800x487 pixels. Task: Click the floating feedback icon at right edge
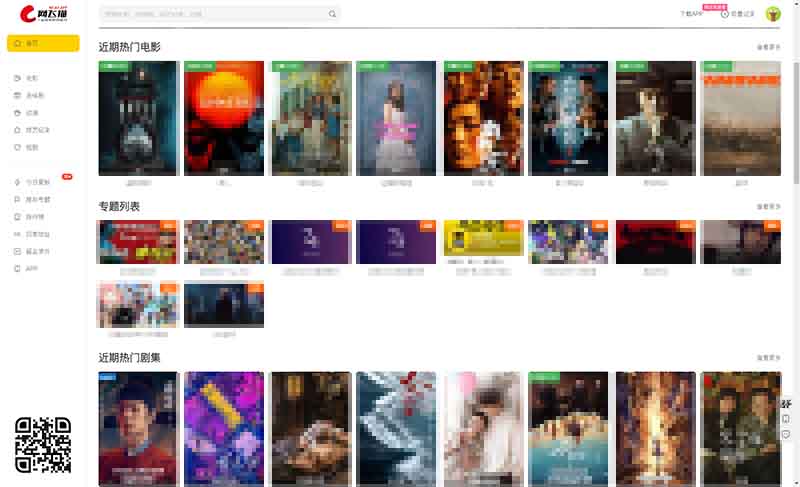click(x=786, y=434)
